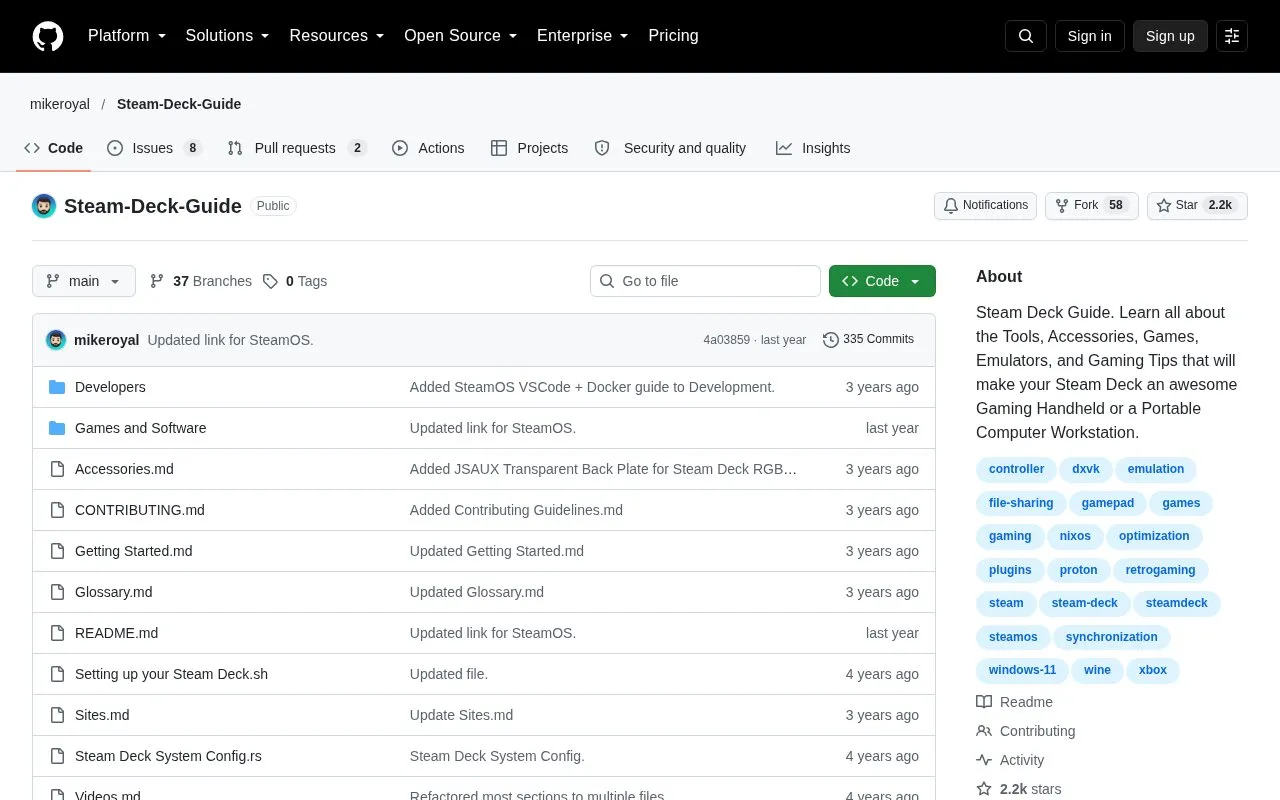Open the Pricing link
The image size is (1280, 800).
click(673, 36)
